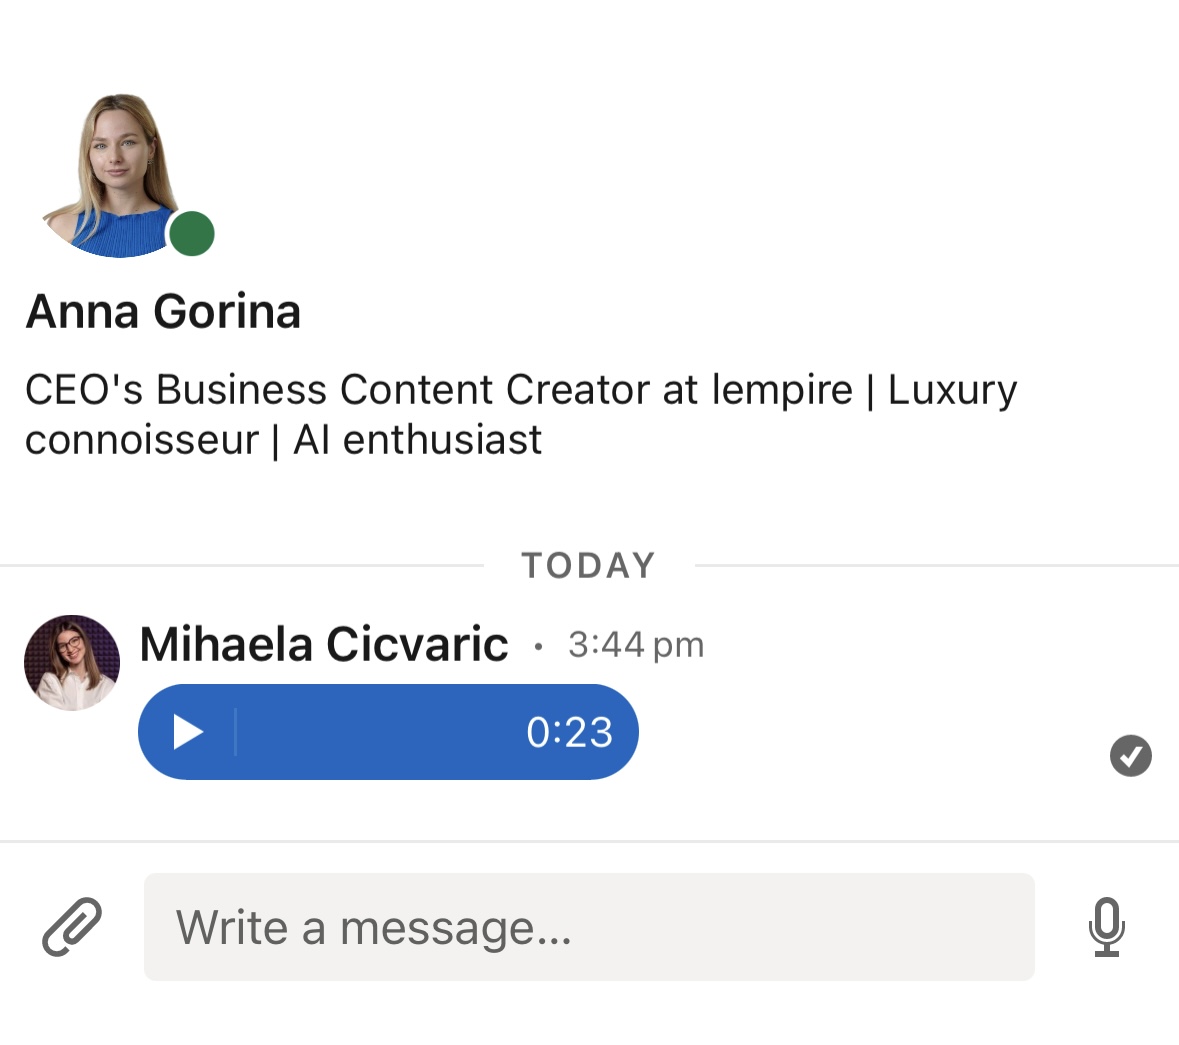Screen dimensions: 1179x1045
Task: Click the TODAY date divider
Action: click(x=588, y=564)
